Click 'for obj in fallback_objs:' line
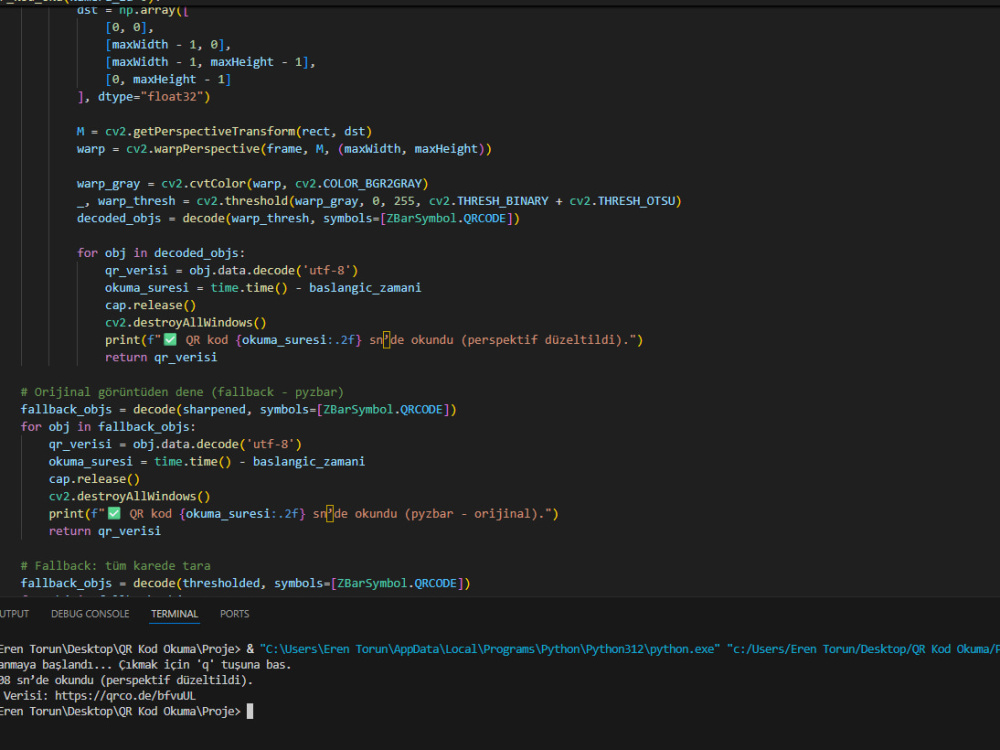The image size is (1000, 750). [108, 427]
